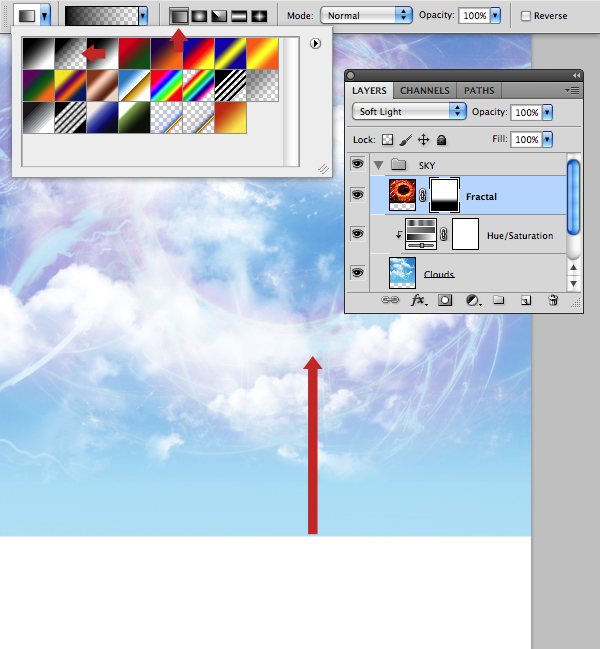Open the options bar Opacity slider arrow
The height and width of the screenshot is (649, 600).
click(x=495, y=16)
